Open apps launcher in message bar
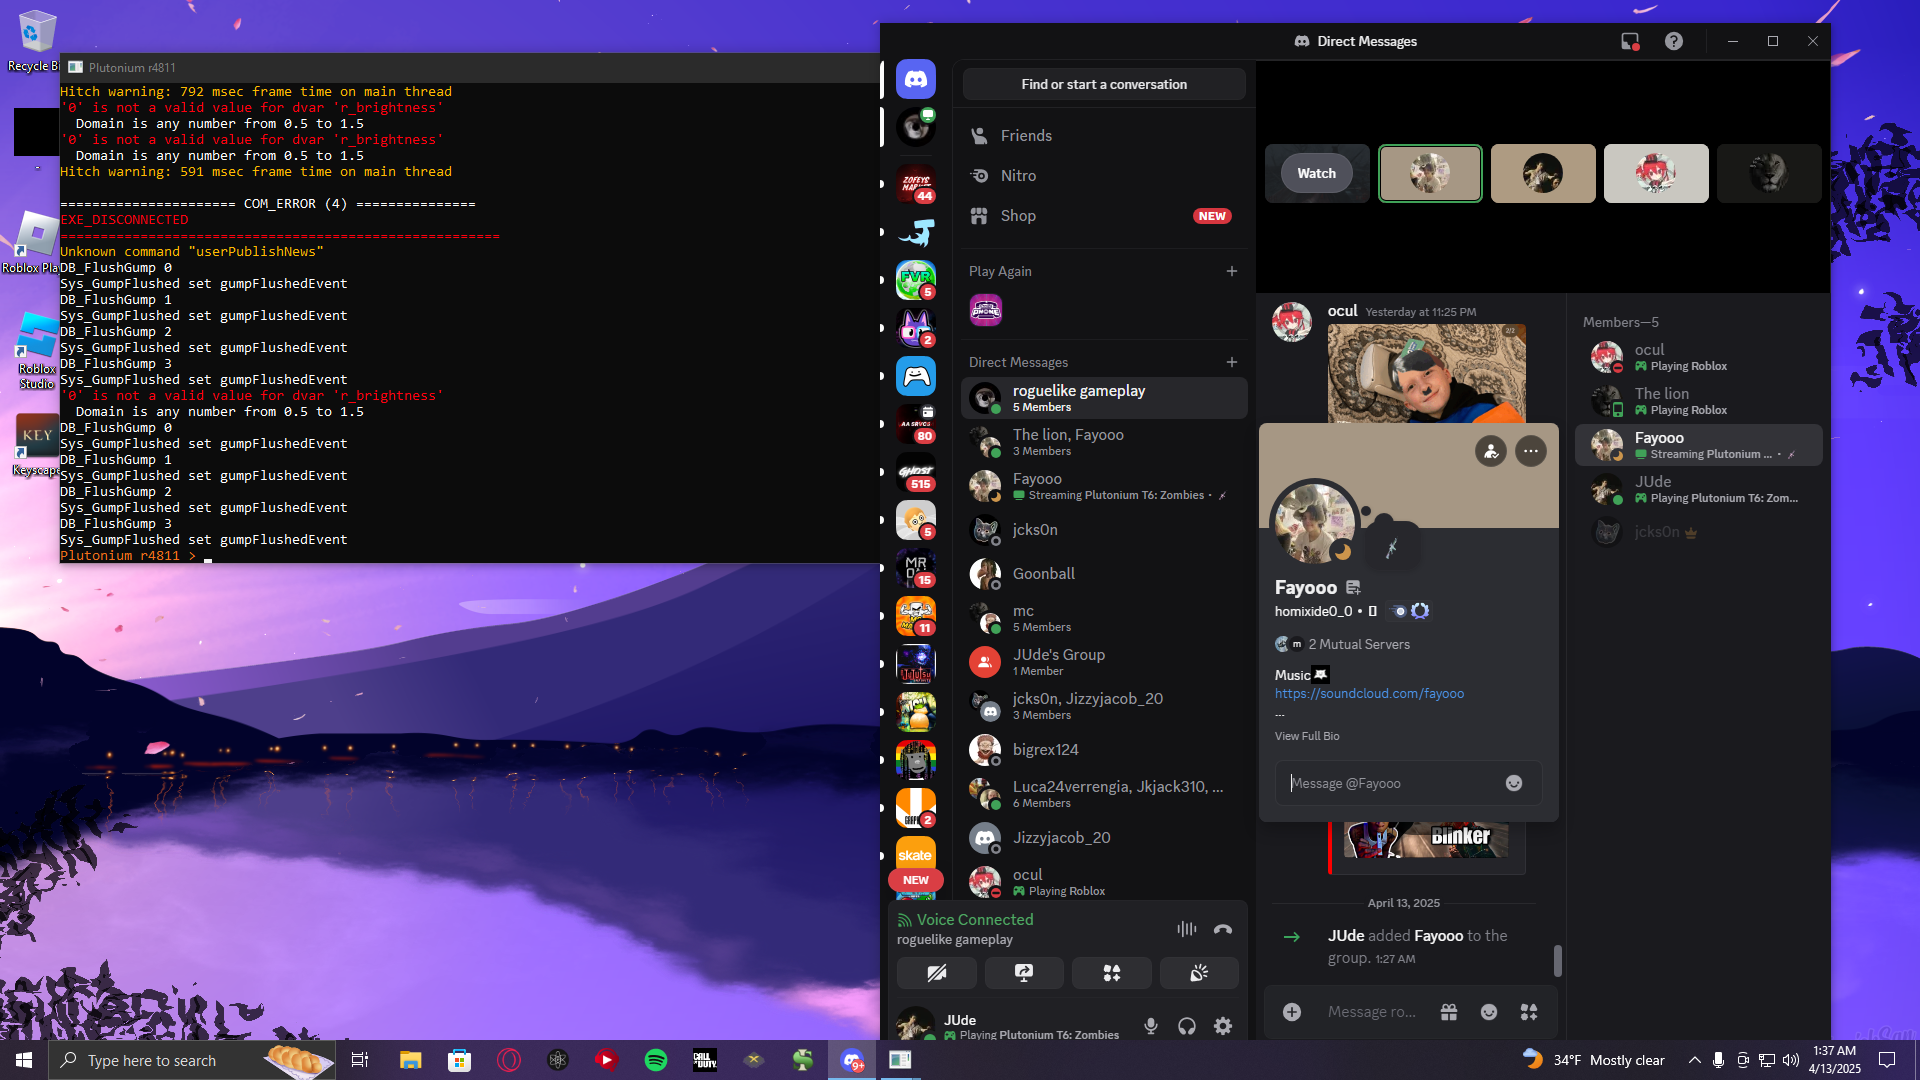 [1529, 1012]
